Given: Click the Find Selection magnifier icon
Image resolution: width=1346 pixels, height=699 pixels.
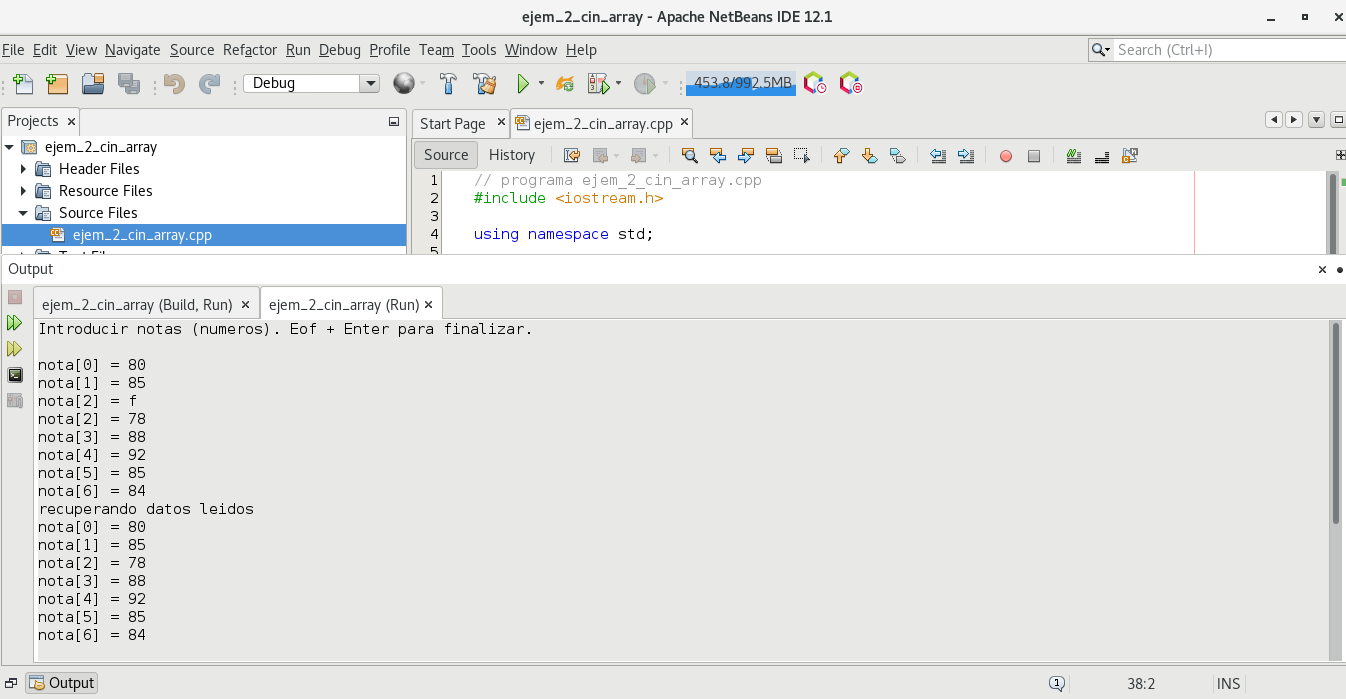Looking at the screenshot, I should pyautogui.click(x=689, y=155).
